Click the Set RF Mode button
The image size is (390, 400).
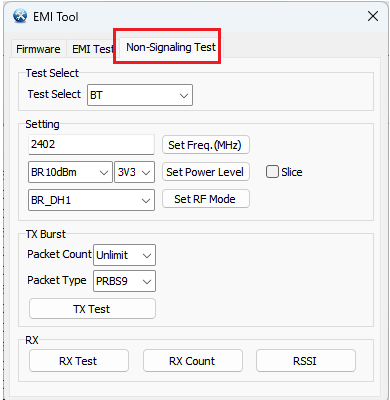pyautogui.click(x=206, y=199)
